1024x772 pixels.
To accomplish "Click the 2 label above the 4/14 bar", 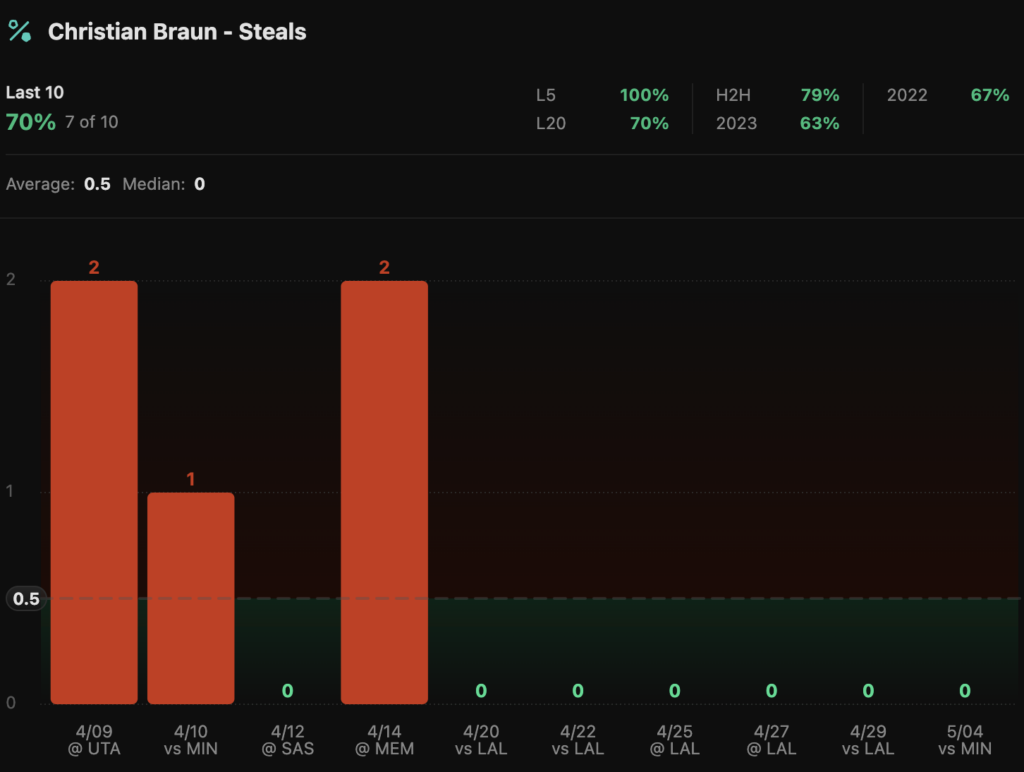I will pyautogui.click(x=384, y=267).
